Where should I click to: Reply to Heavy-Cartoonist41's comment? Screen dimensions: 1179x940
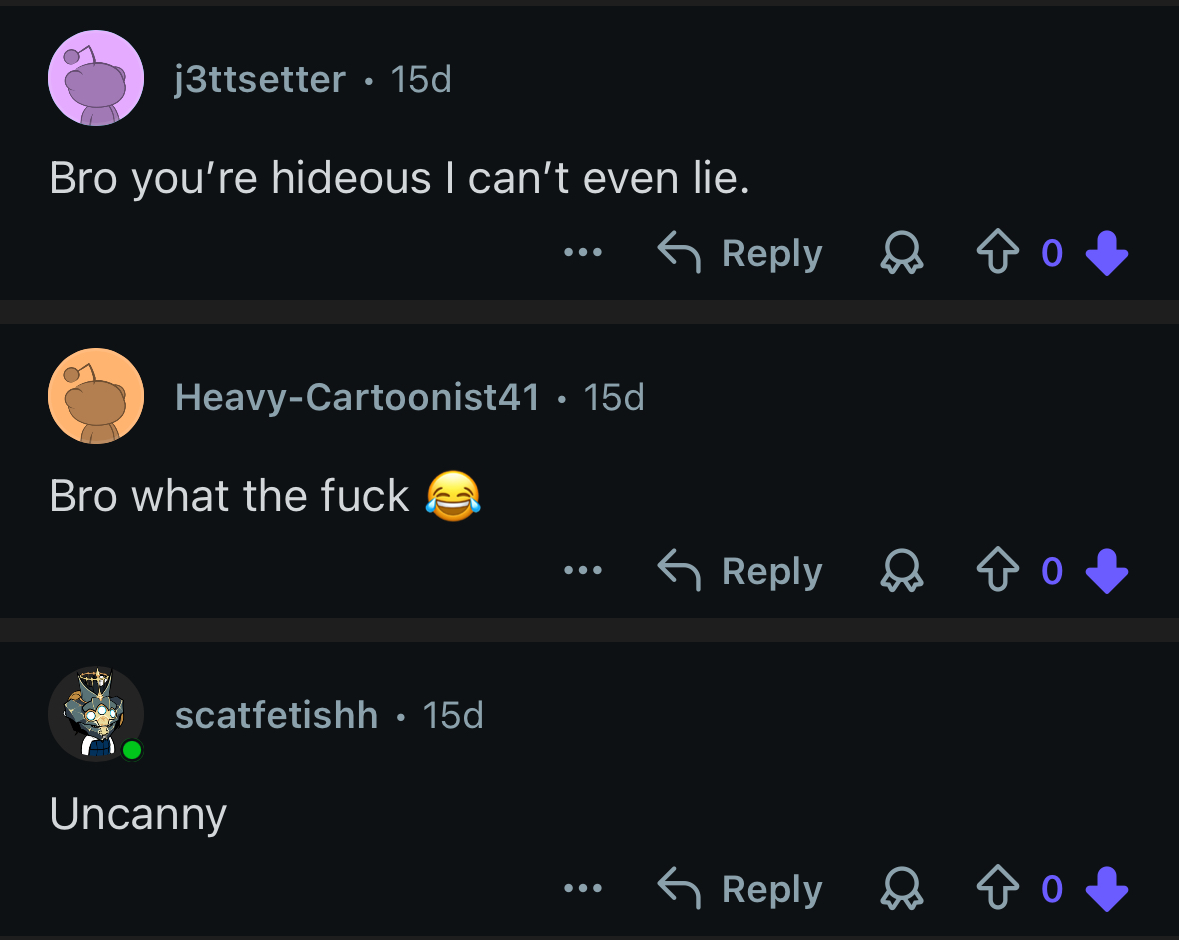pos(740,571)
